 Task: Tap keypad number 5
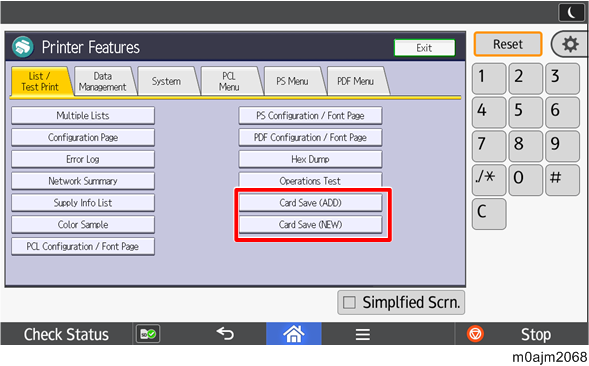(526, 112)
